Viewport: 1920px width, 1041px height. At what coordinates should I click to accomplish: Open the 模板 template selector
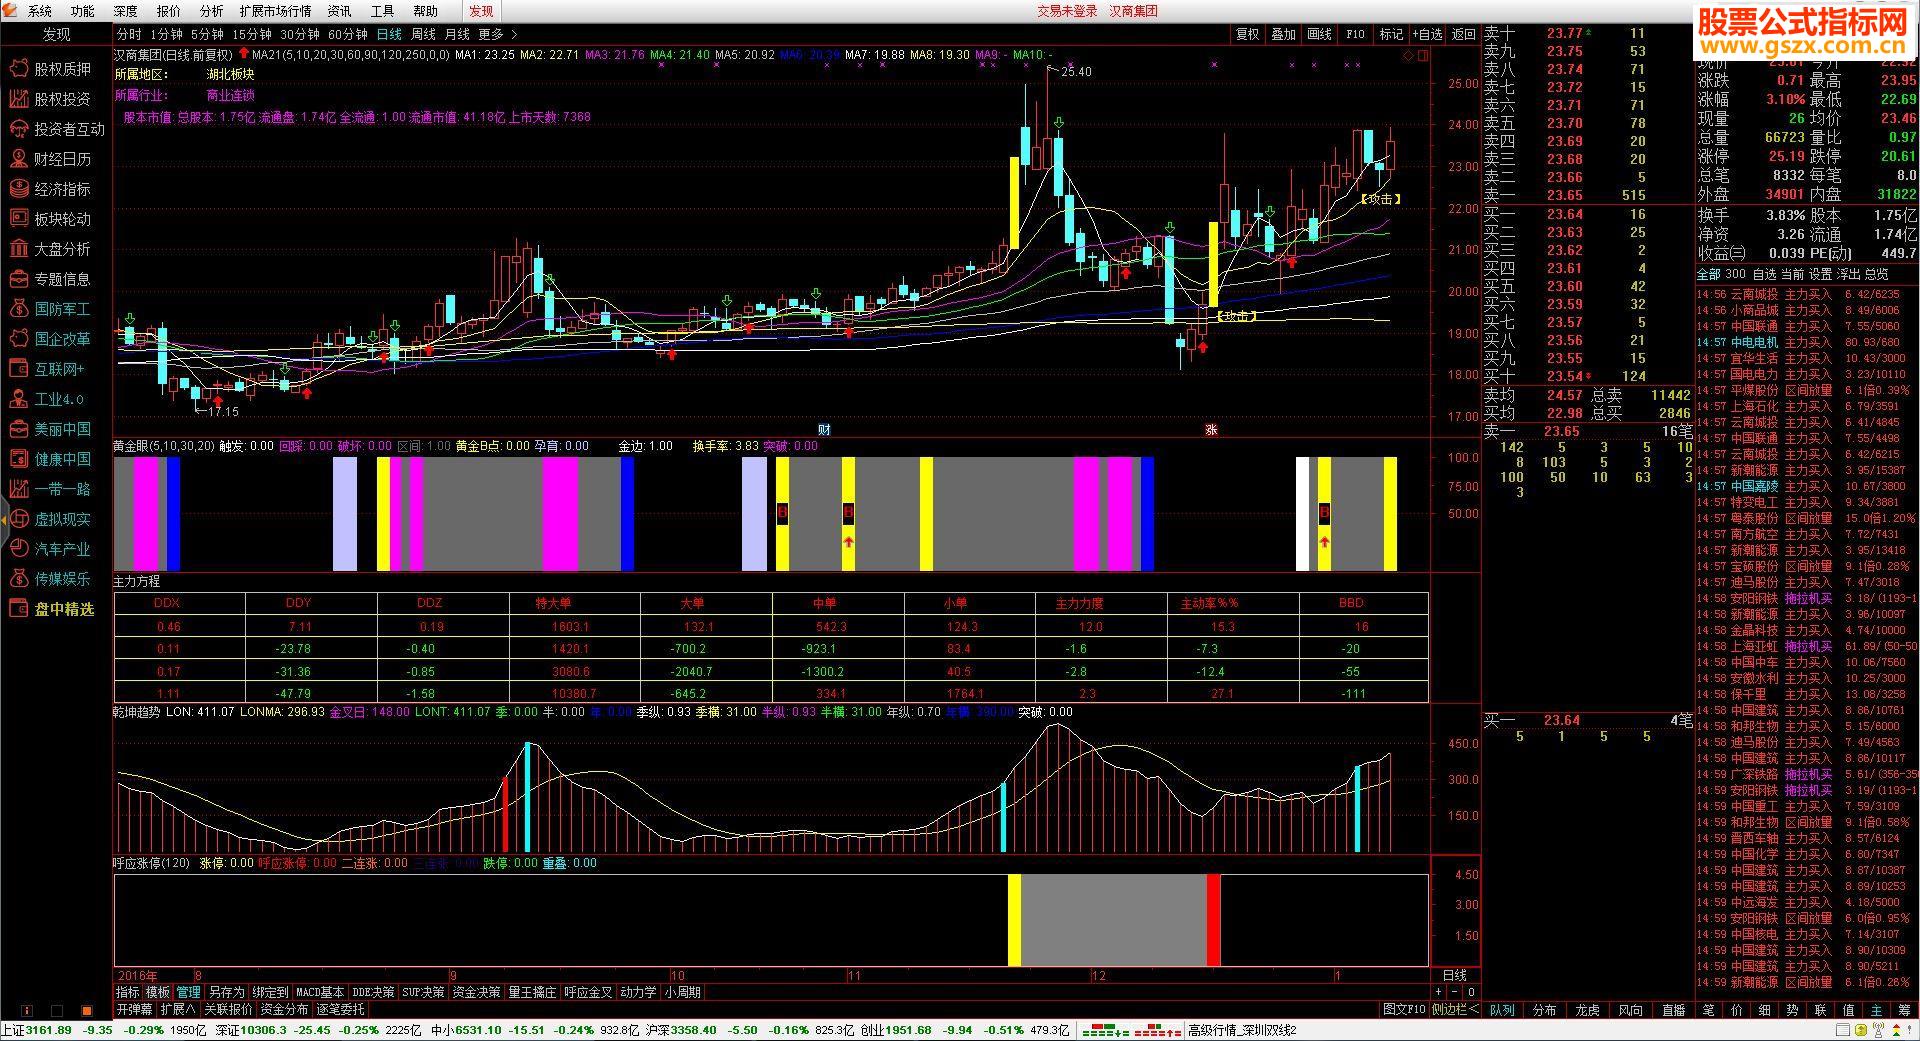(158, 992)
